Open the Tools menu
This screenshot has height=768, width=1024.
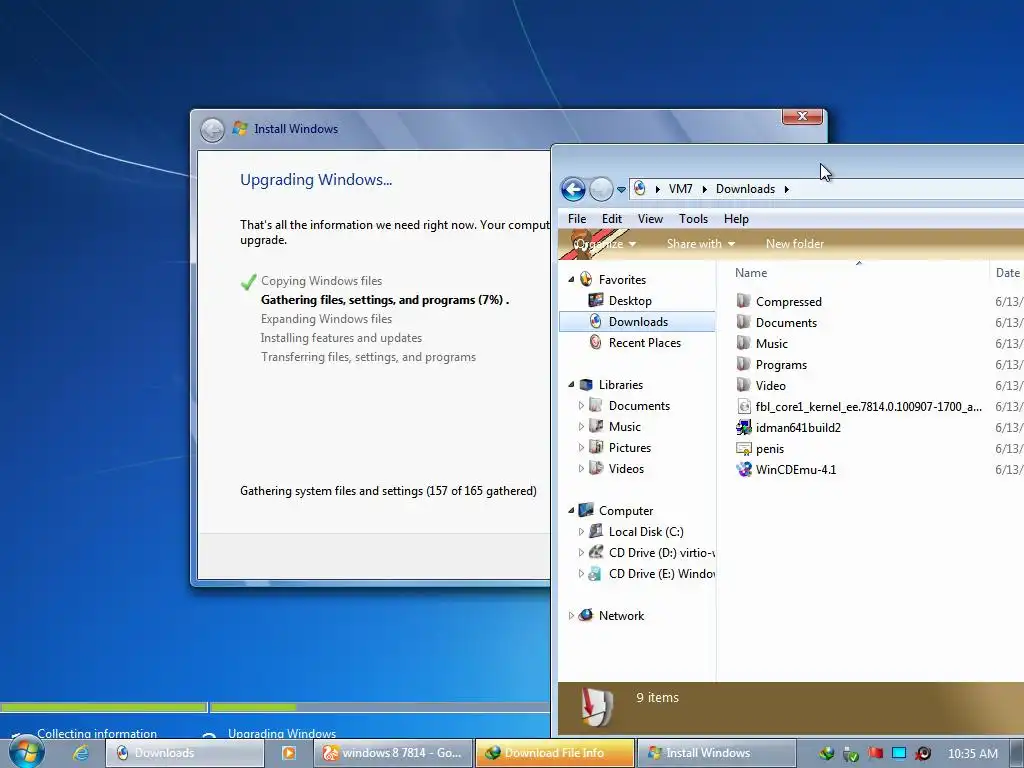[x=694, y=219]
